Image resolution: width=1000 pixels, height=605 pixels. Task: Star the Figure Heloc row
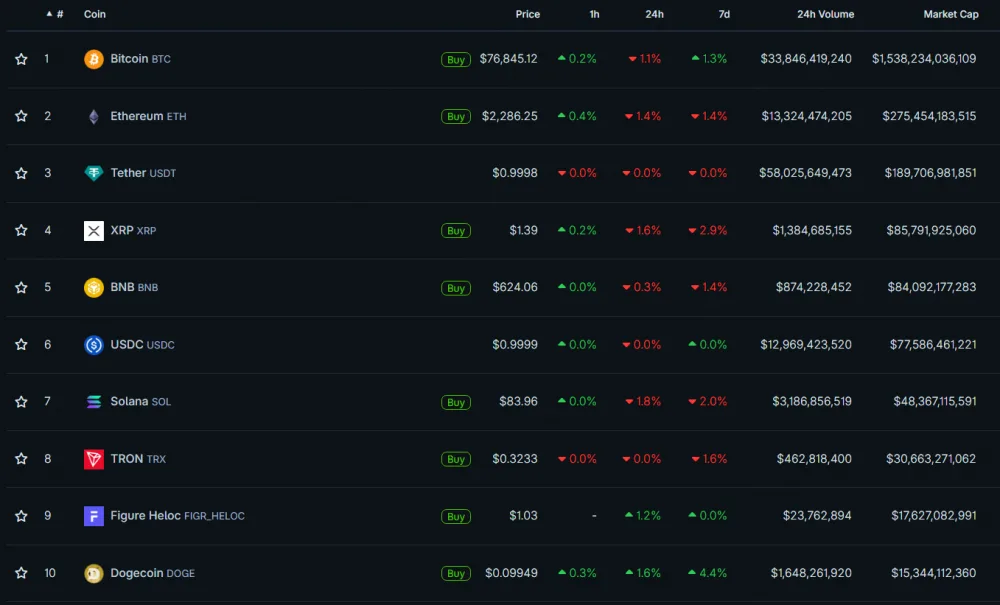[x=21, y=516]
